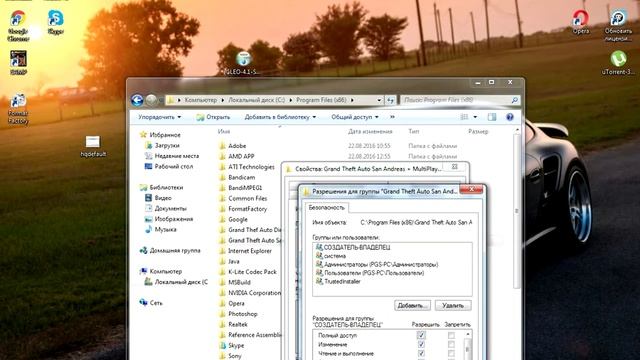The height and width of the screenshot is (360, 640).
Task: Toggle the preview pane in Explorer
Action: pos(492,117)
